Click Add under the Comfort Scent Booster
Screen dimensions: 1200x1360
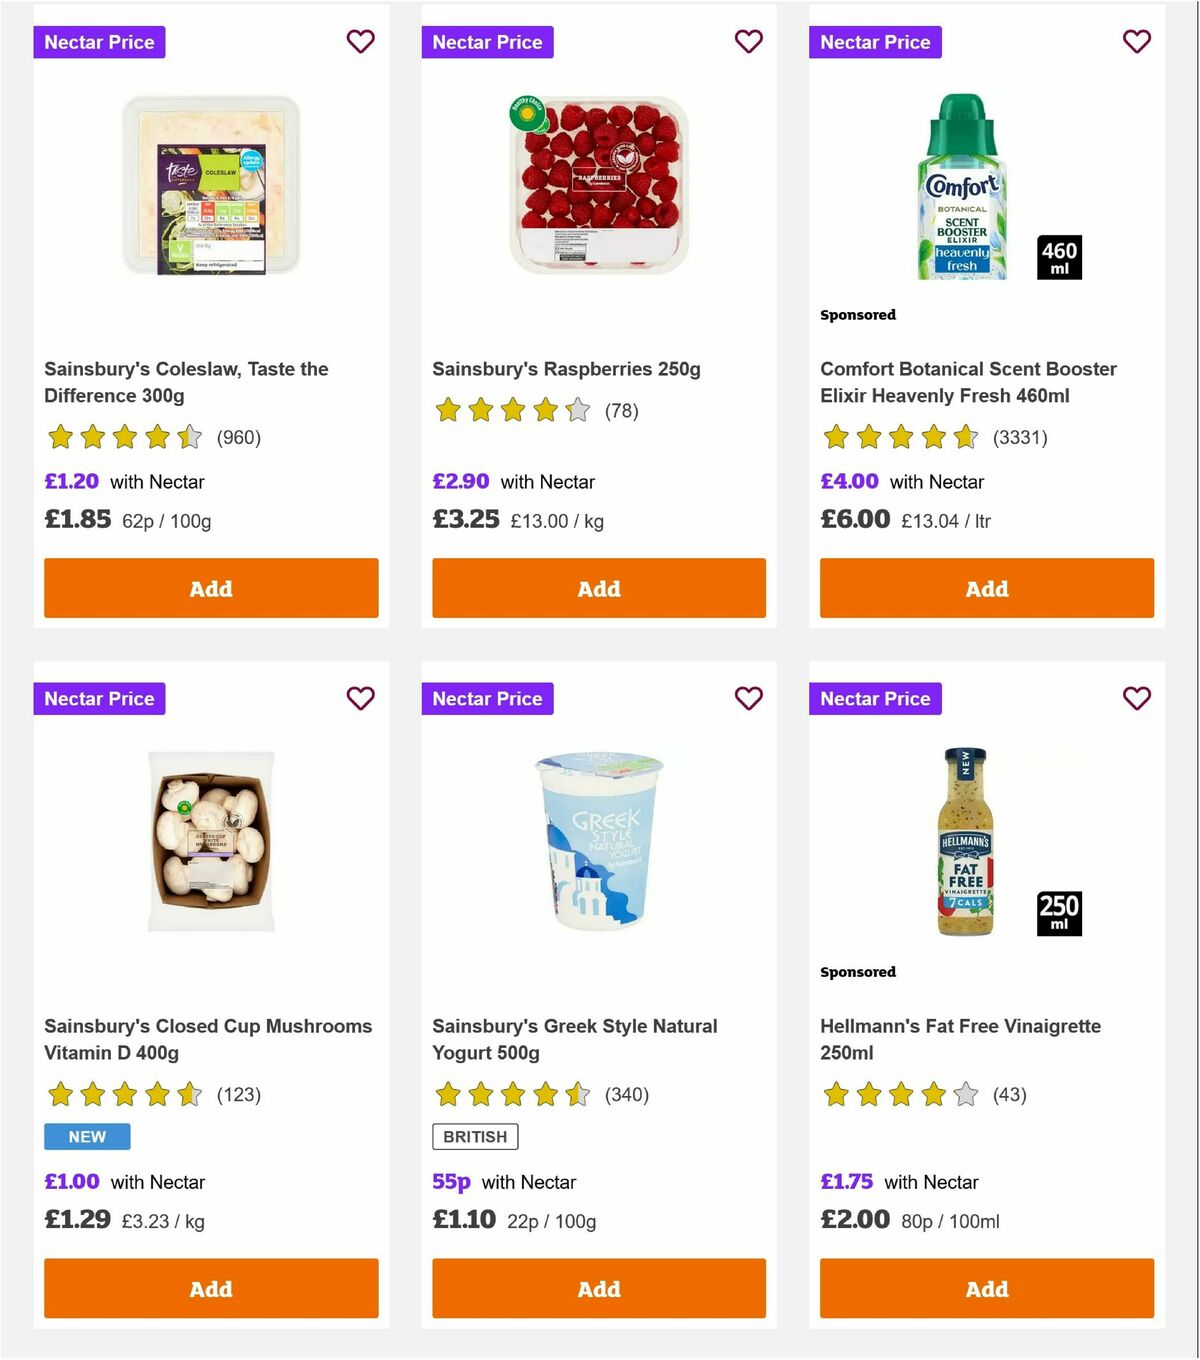(986, 588)
